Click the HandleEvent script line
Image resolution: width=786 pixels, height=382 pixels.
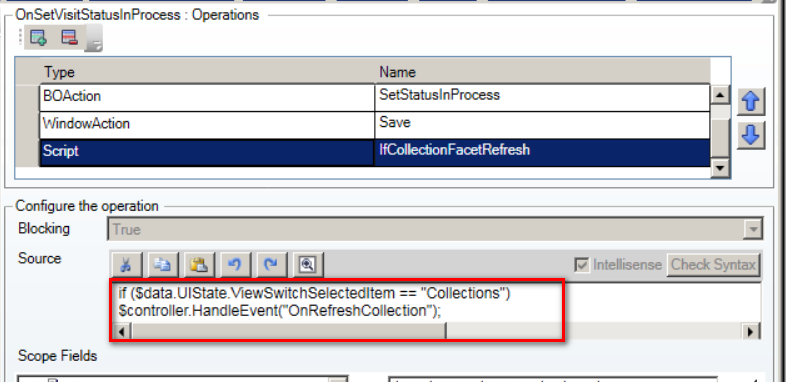280,311
